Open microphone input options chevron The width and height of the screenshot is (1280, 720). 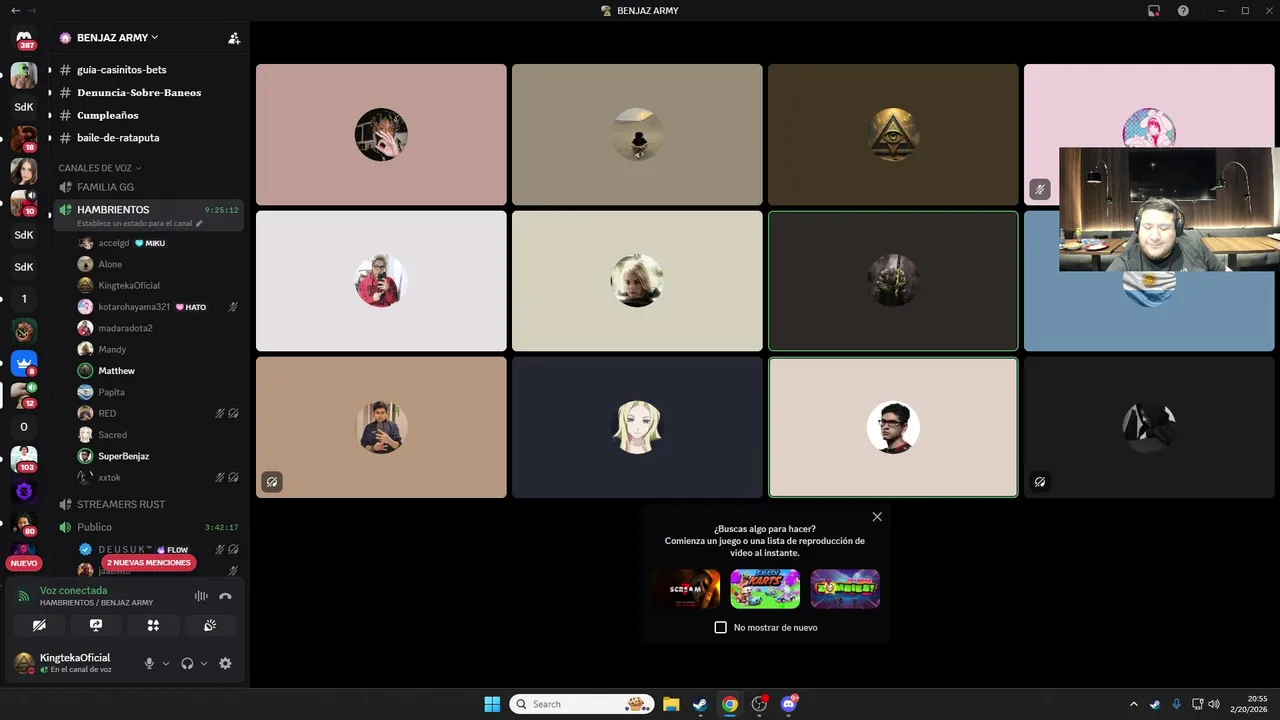[166, 663]
